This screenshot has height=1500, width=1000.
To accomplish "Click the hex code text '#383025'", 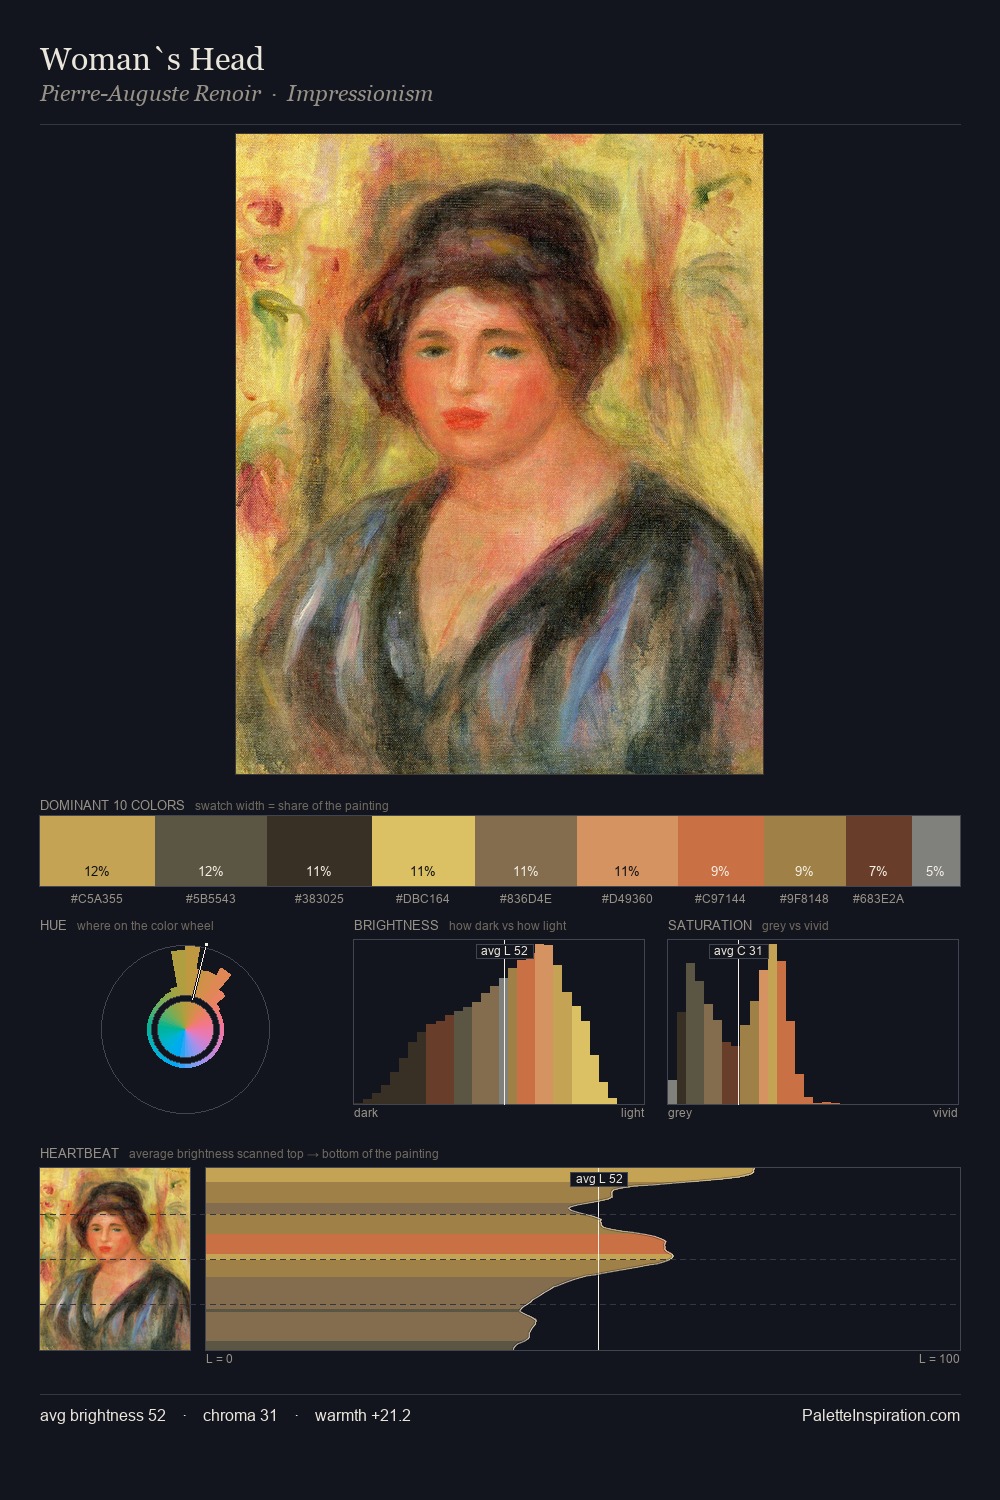I will click(x=319, y=899).
